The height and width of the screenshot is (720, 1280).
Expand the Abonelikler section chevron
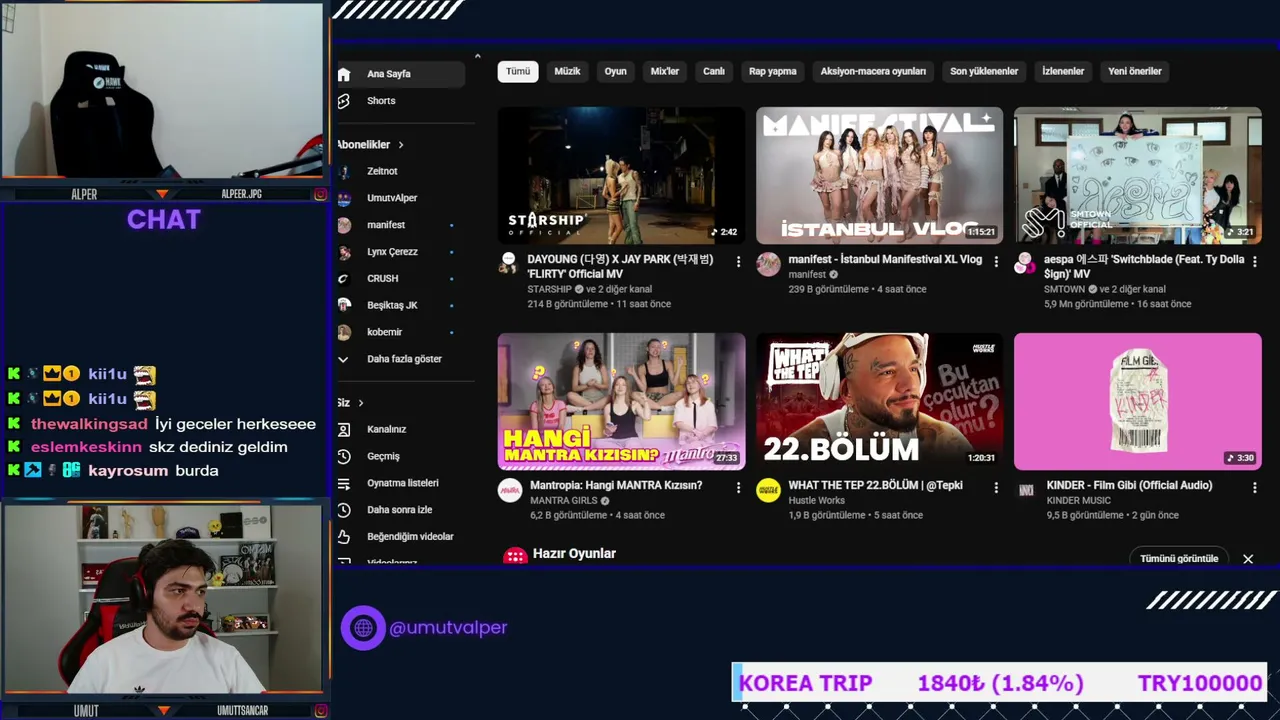tap(401, 145)
